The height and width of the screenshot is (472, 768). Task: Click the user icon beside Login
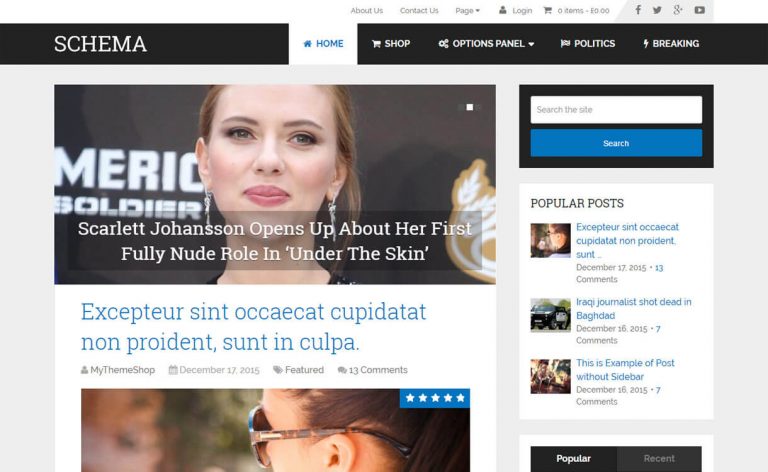tap(502, 11)
